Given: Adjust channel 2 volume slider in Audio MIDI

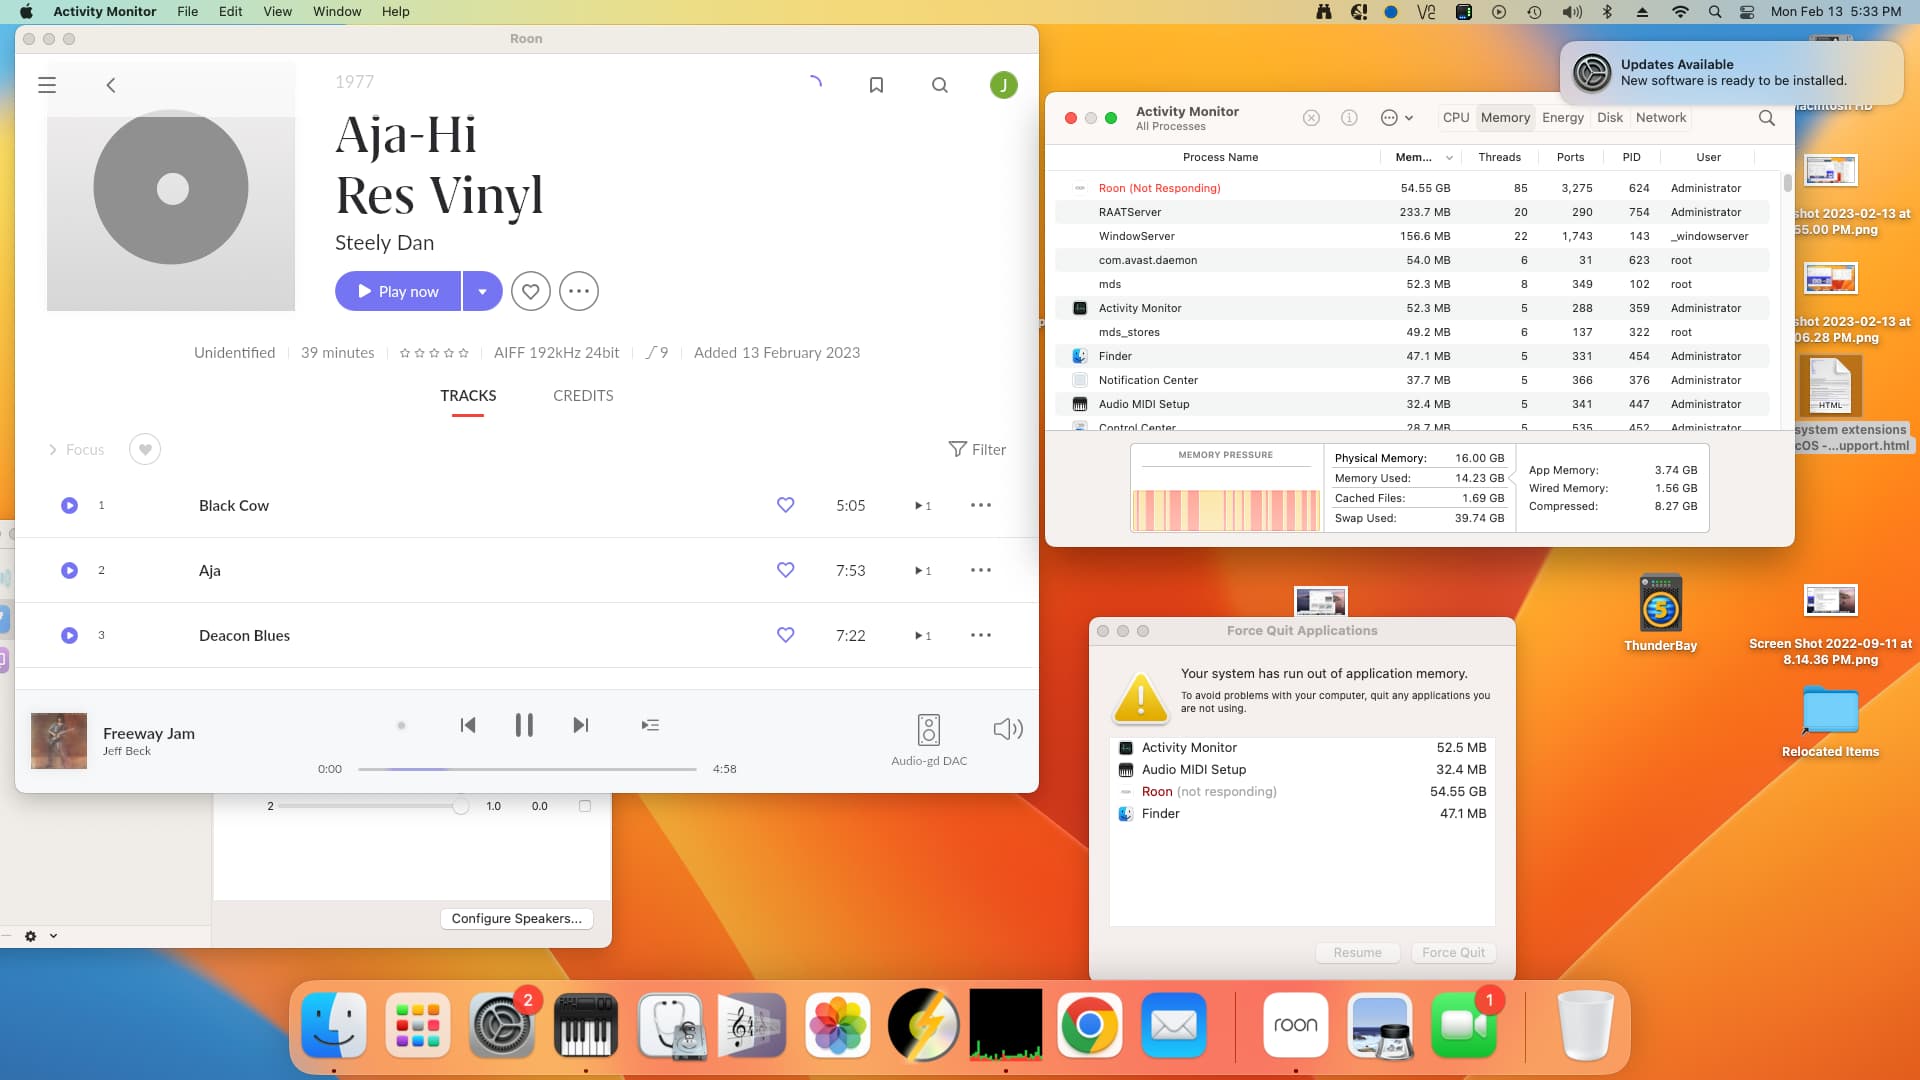Looking at the screenshot, I should (x=460, y=806).
